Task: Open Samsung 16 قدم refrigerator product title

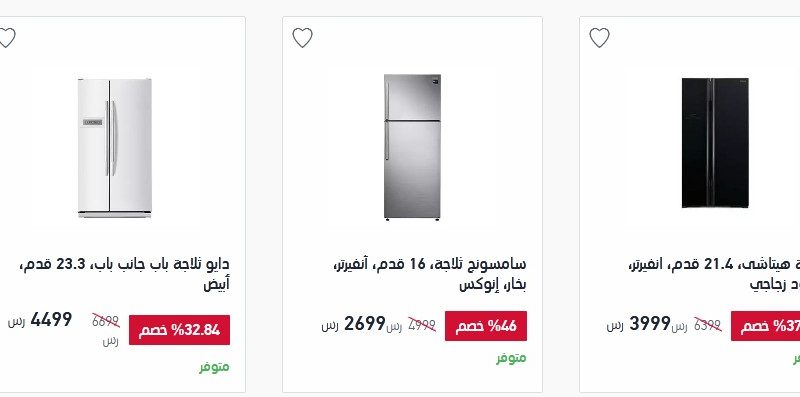Action: pos(429,274)
